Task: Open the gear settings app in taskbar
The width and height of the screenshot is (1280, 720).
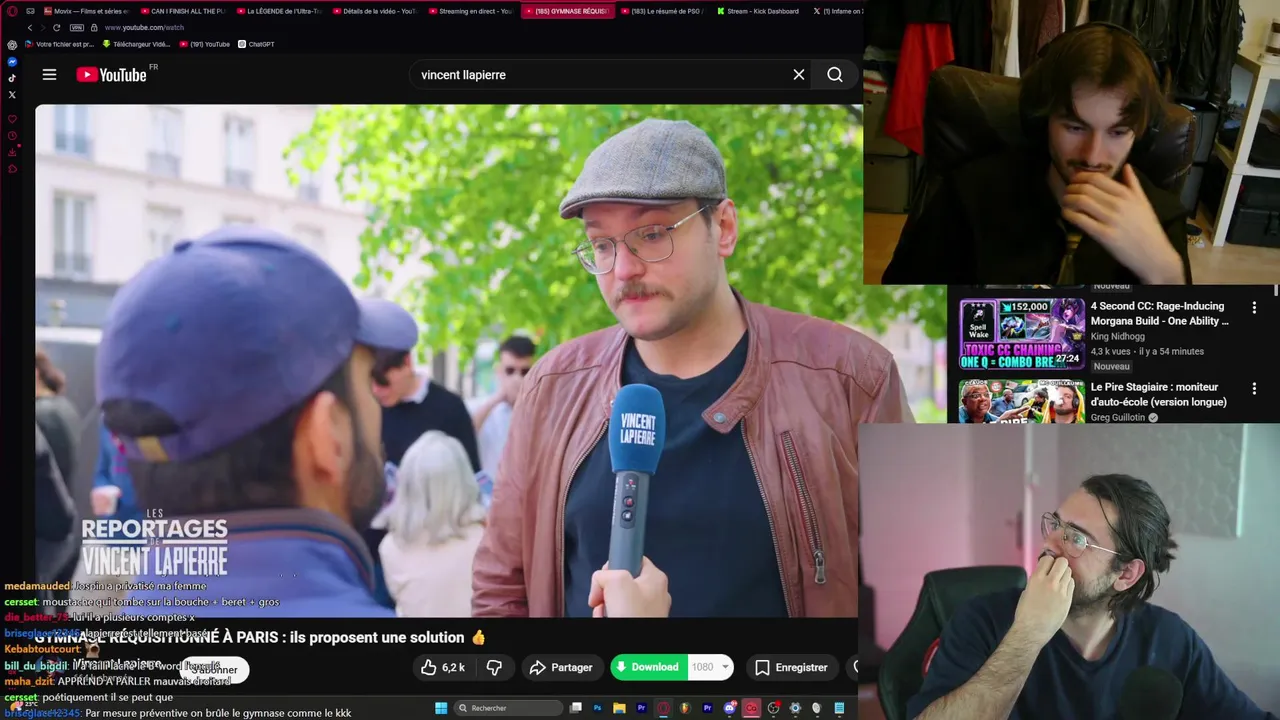Action: [x=795, y=708]
